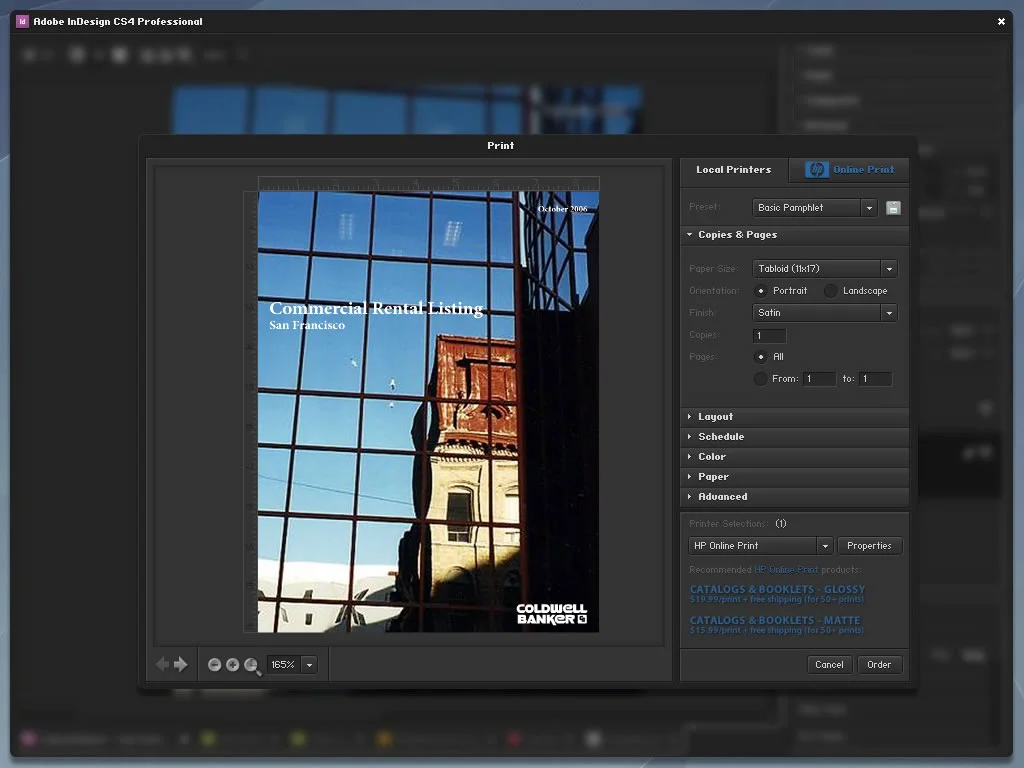
Task: Click the next page arrow icon
Action: 181,664
